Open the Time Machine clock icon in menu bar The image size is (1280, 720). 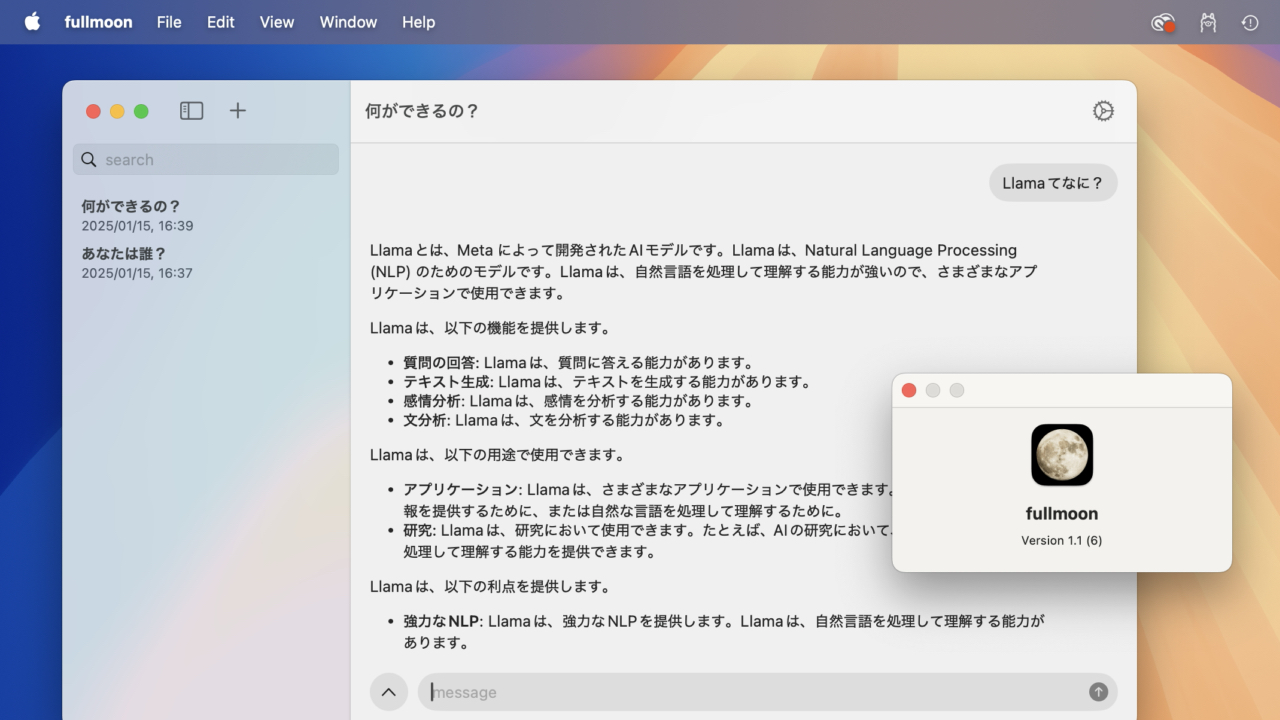click(x=1250, y=22)
